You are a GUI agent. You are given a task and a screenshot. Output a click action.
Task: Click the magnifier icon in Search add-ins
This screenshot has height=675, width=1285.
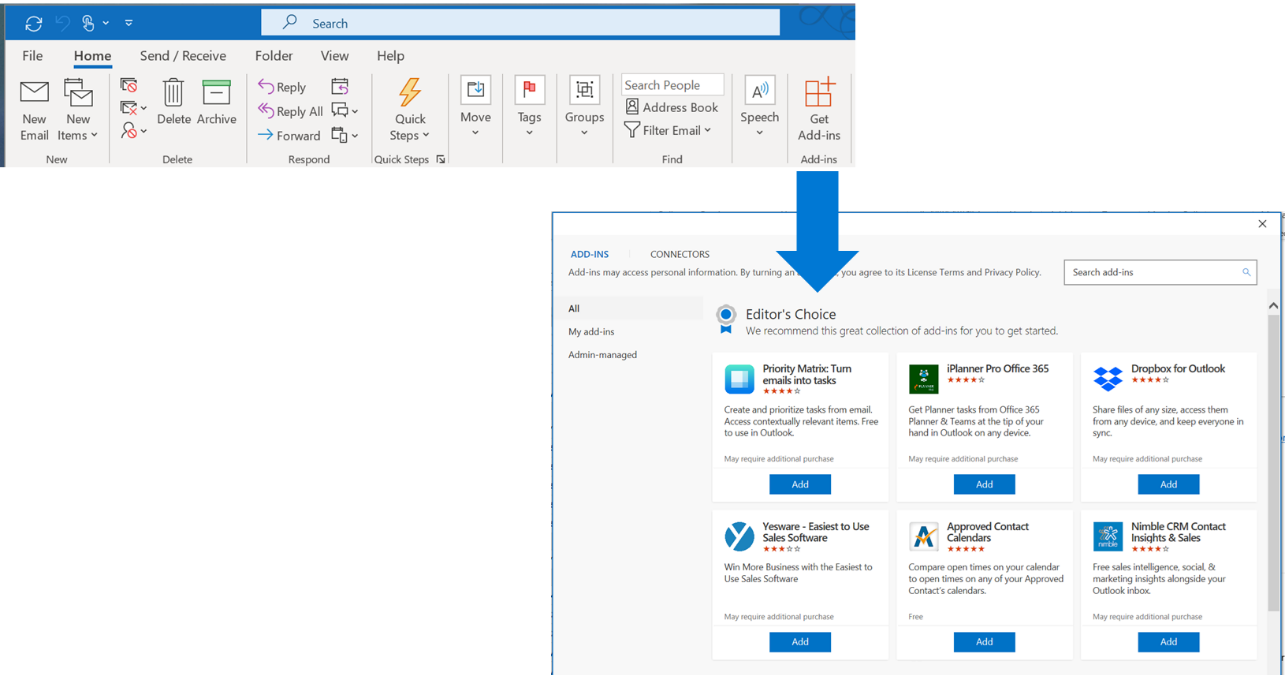coord(1246,272)
